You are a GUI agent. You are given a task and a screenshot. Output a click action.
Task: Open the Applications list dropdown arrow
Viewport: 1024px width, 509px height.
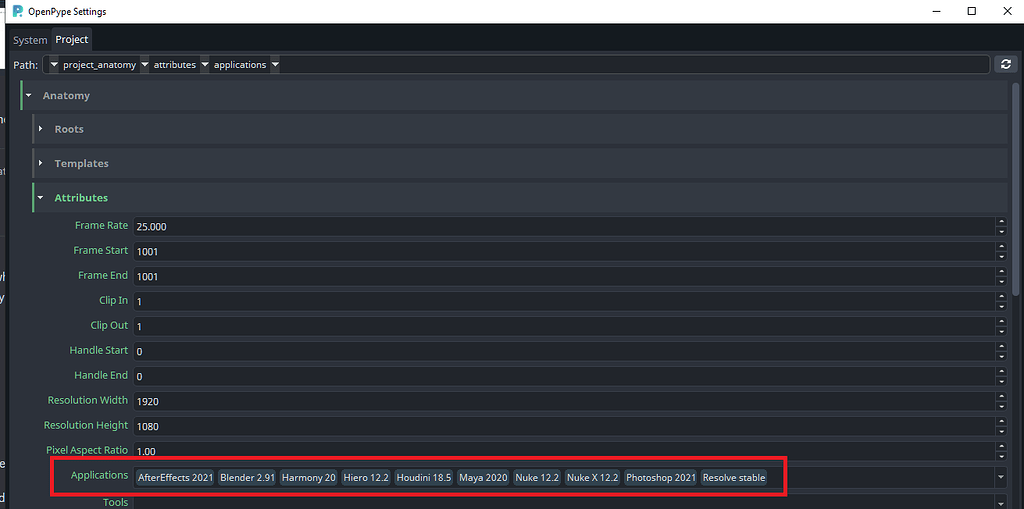(x=1001, y=477)
